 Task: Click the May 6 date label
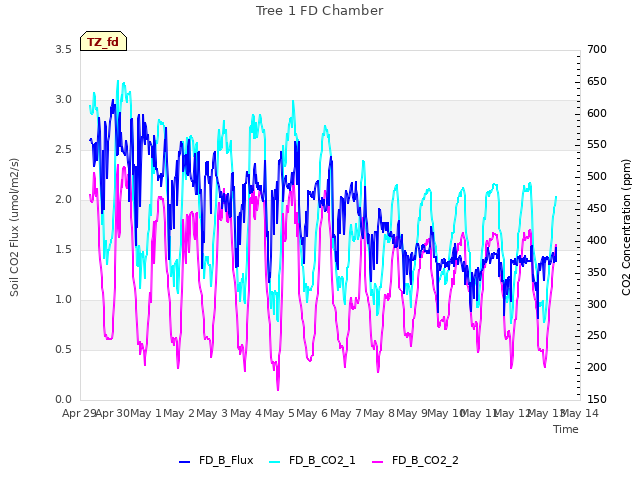[312, 413]
